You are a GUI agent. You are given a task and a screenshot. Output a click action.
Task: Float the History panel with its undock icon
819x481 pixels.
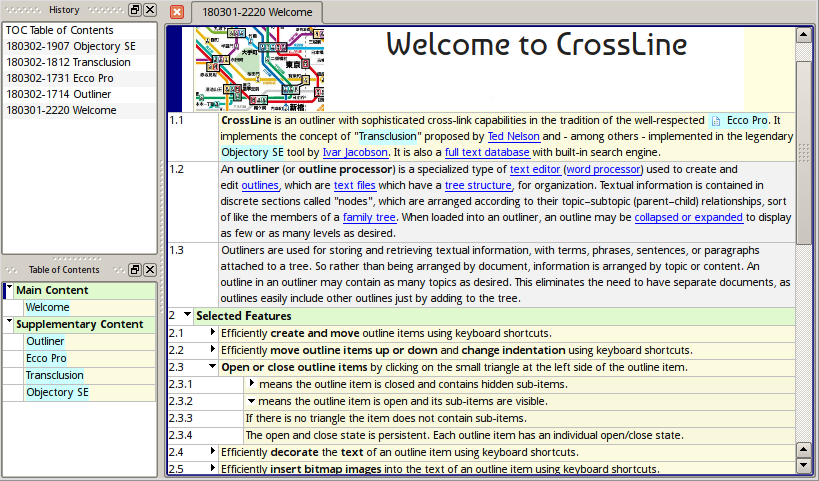(x=135, y=10)
